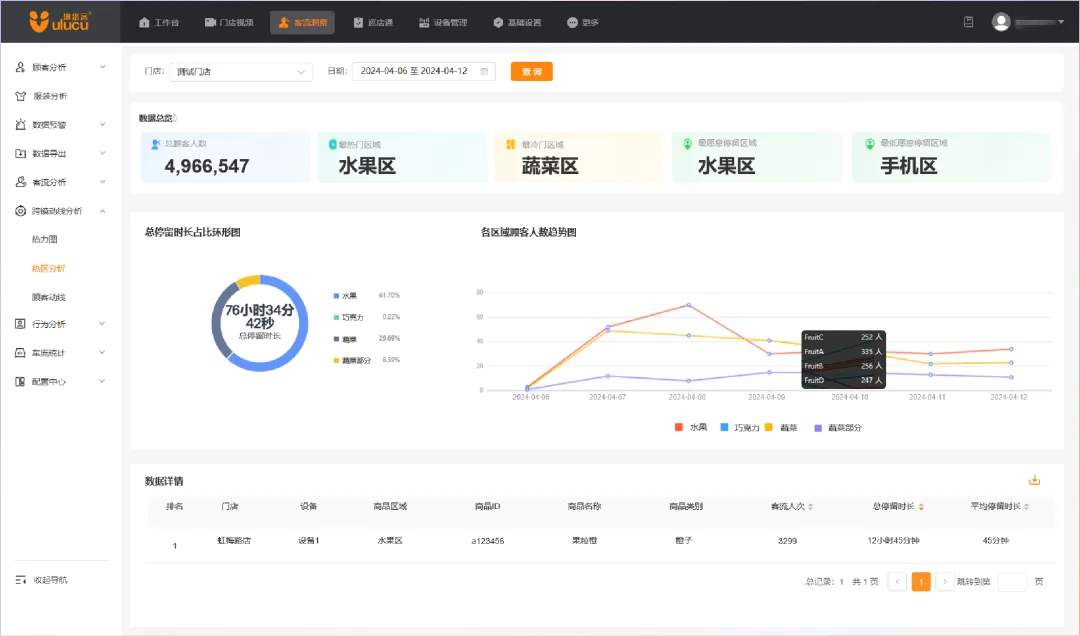
Task: Click the orange 查询 button
Action: (532, 72)
